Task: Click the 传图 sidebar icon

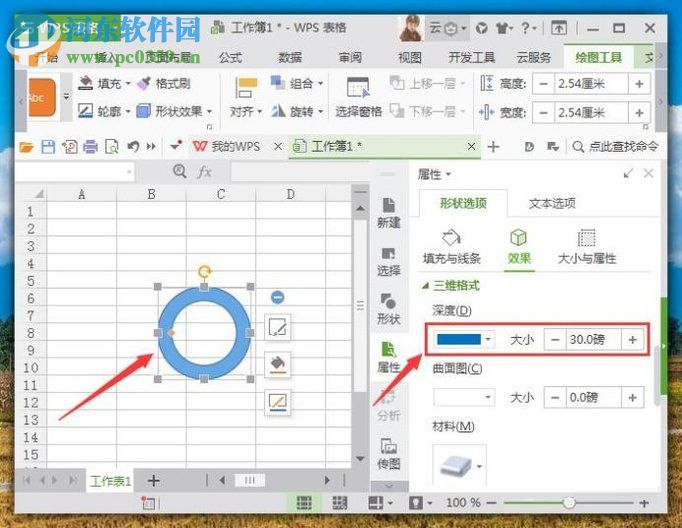Action: [x=388, y=454]
